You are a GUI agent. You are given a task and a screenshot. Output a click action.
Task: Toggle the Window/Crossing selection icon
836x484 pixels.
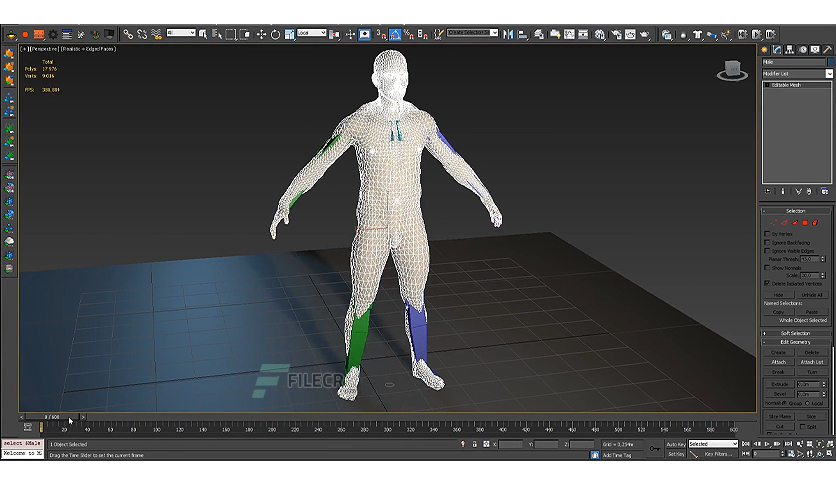click(x=245, y=35)
